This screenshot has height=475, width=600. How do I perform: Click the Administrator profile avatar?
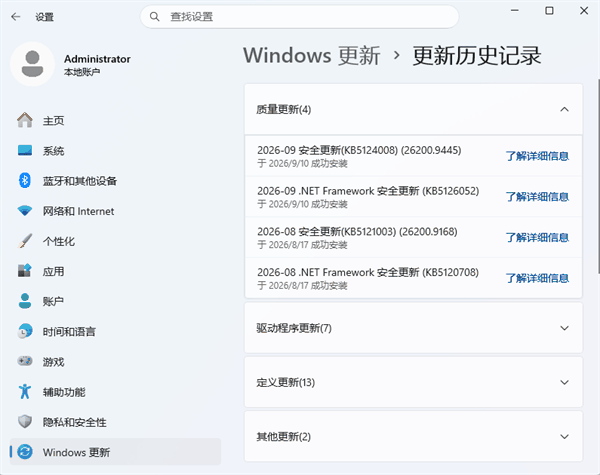pos(33,64)
